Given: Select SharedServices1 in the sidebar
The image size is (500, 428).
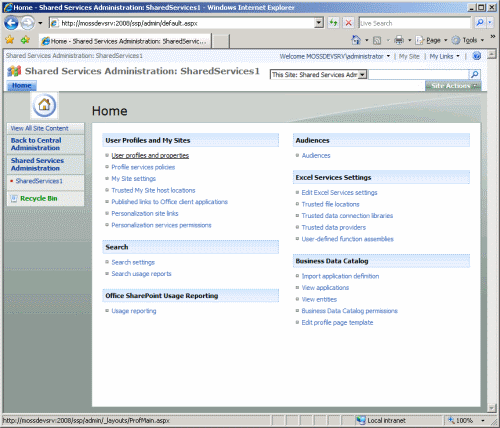Looking at the screenshot, I should 39,181.
